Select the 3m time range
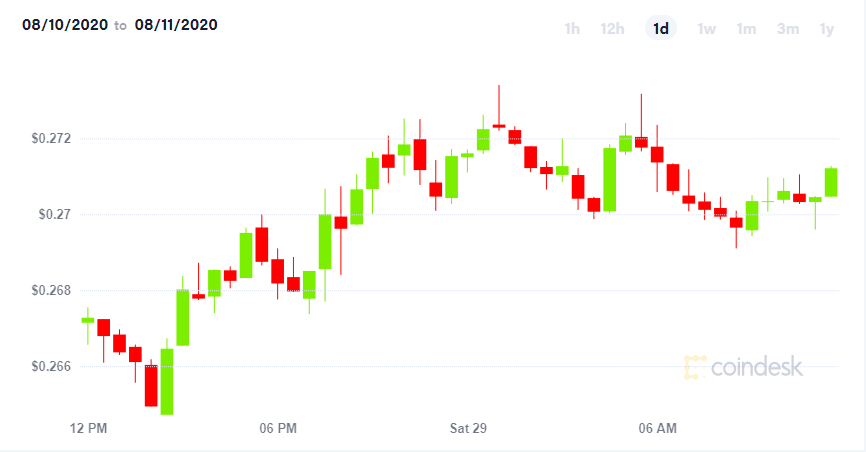 pos(788,29)
